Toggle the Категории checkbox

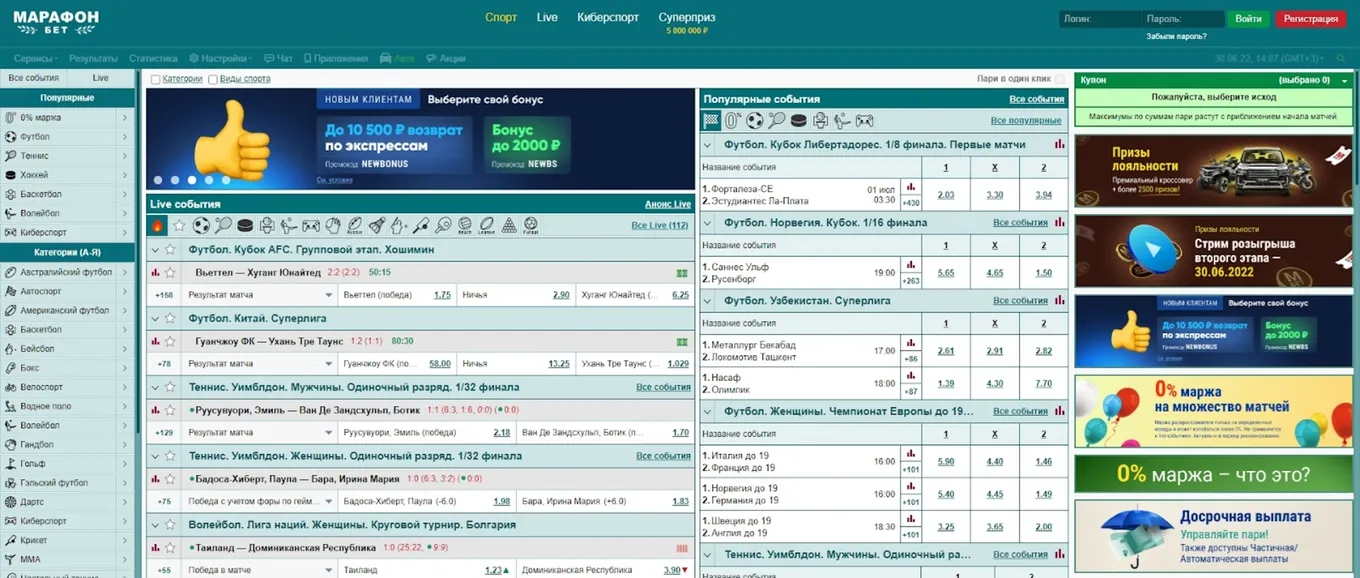[x=155, y=79]
